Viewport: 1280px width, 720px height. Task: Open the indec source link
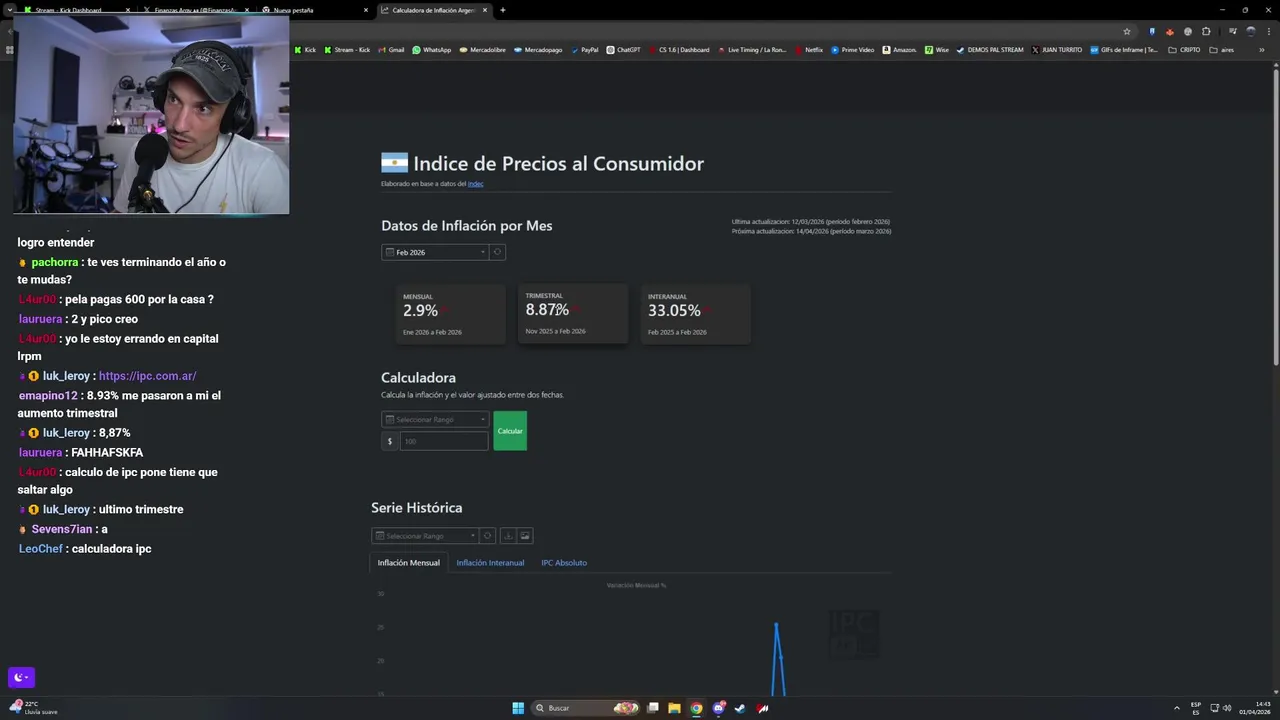475,184
